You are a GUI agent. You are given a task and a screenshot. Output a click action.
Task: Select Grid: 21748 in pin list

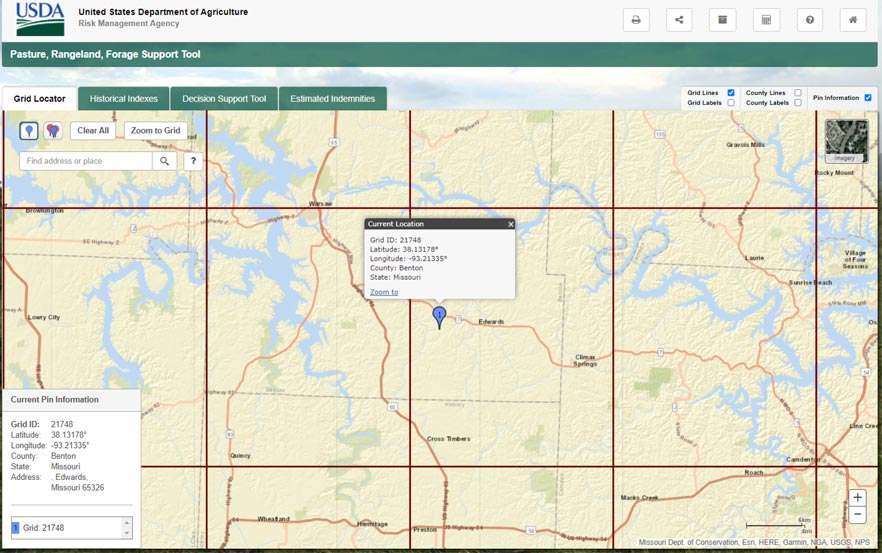pyautogui.click(x=65, y=528)
